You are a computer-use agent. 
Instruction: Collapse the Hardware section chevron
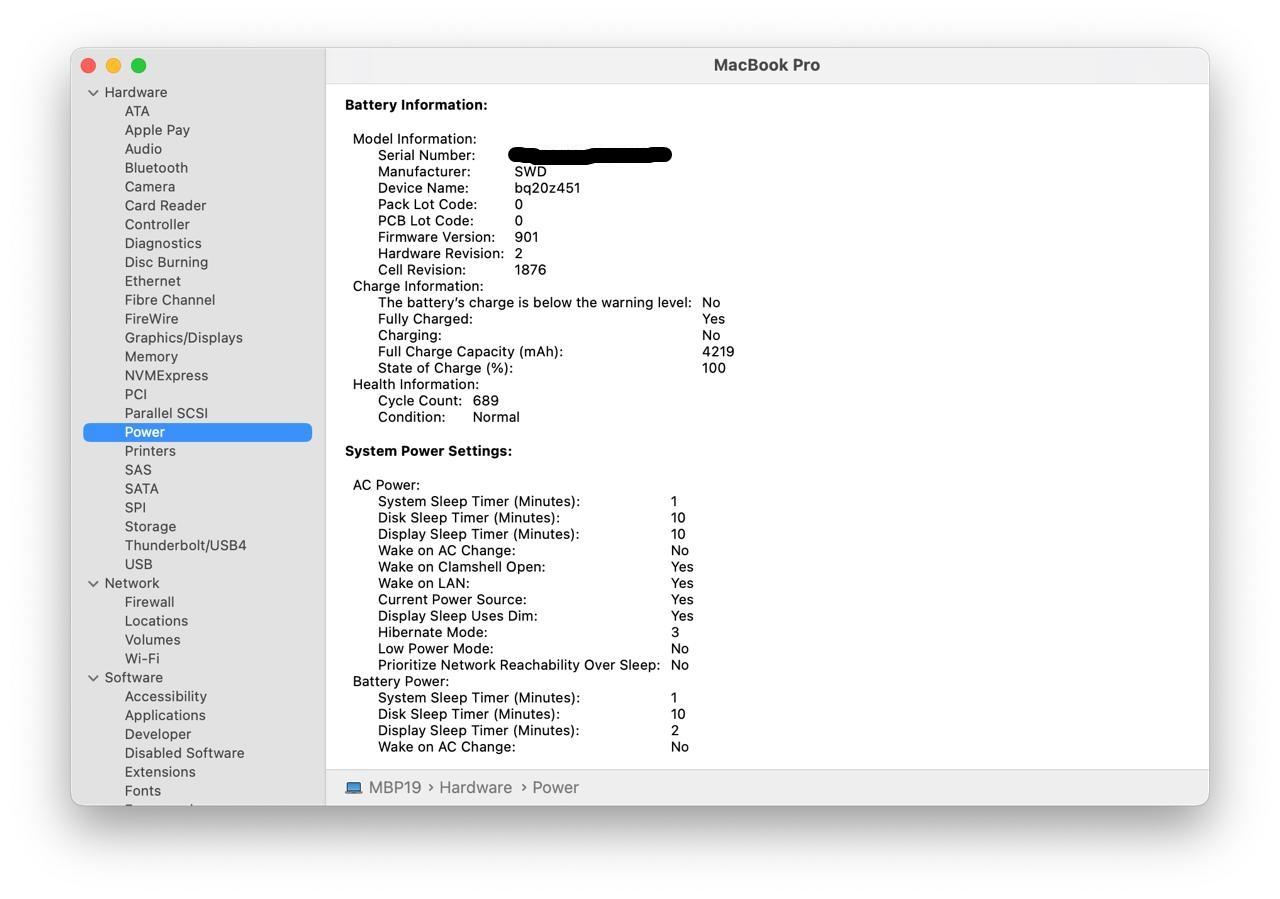(x=93, y=93)
